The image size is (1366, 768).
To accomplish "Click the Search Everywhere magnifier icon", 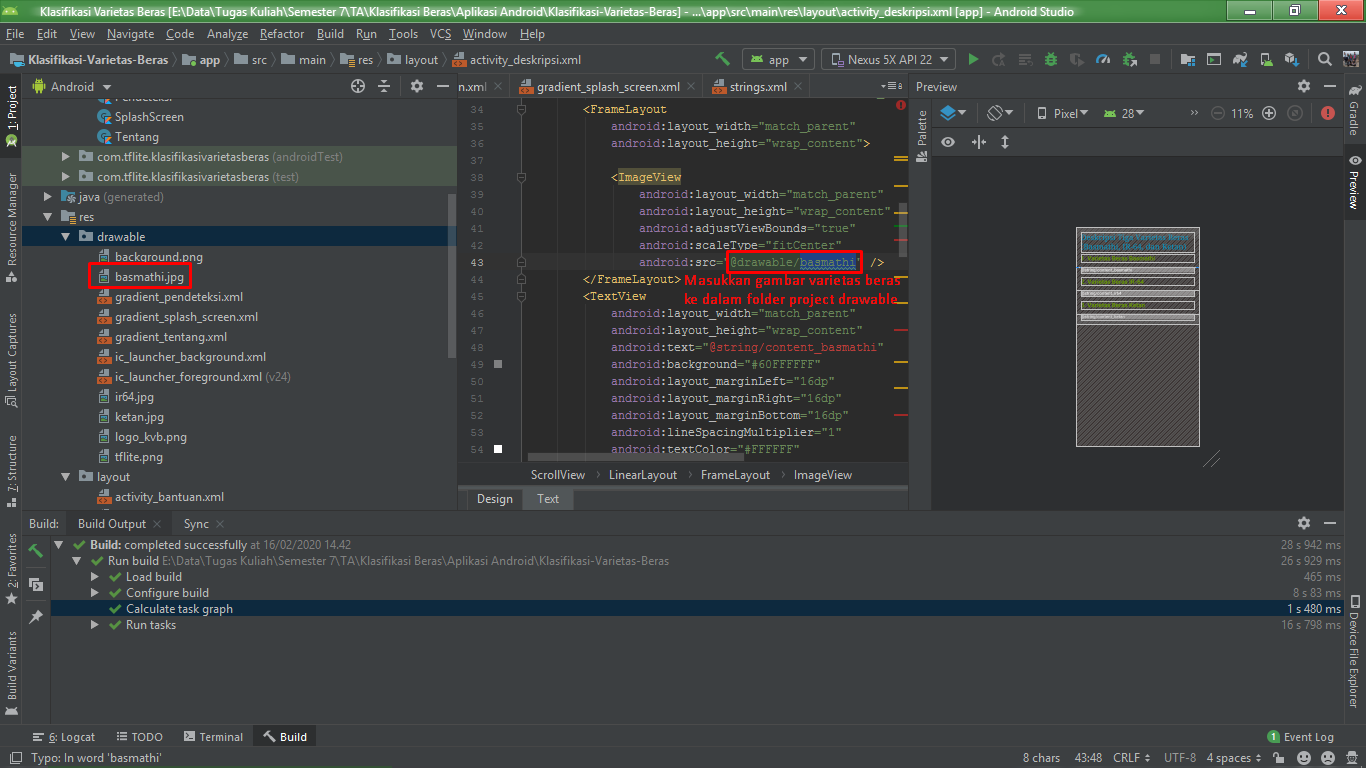I will point(1325,59).
